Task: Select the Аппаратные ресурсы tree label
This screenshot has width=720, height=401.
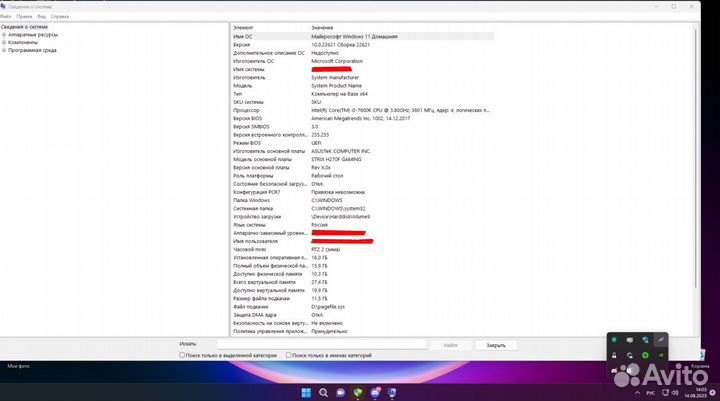Action: tap(33, 34)
